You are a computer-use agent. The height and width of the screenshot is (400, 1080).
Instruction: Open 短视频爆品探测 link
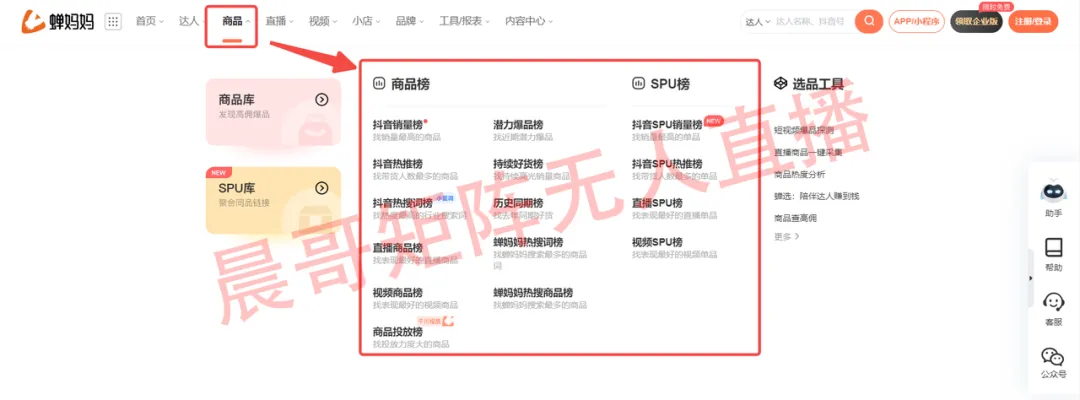tap(803, 129)
